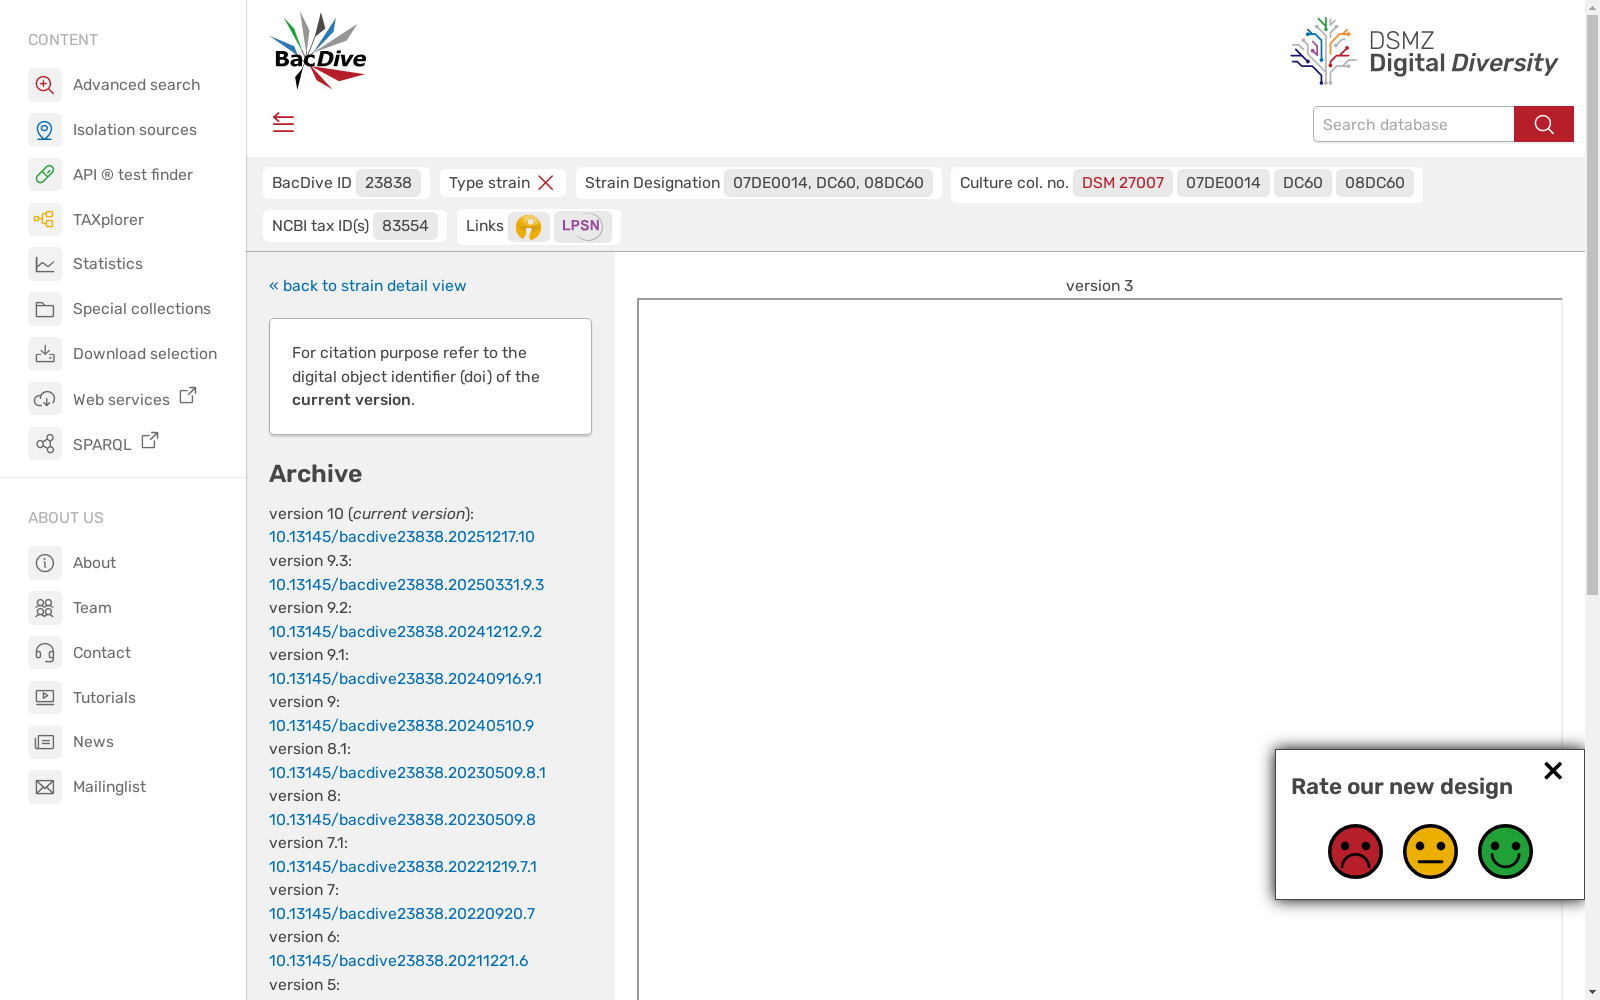Open Special collections menu entry
This screenshot has width=1600, height=1000.
coord(142,309)
